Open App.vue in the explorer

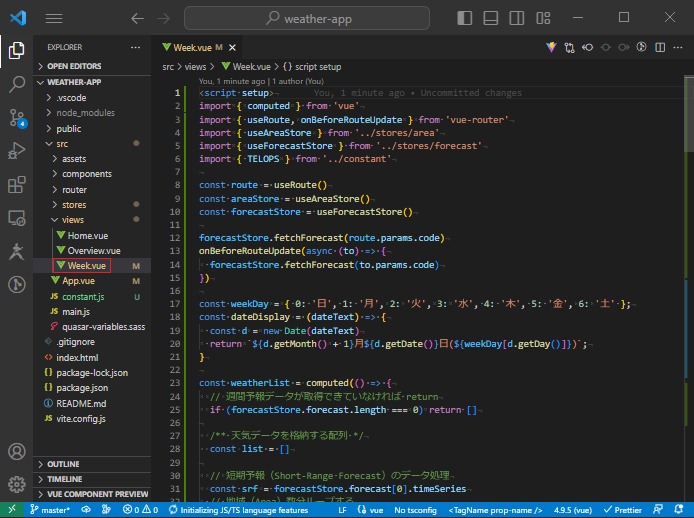coord(92,281)
